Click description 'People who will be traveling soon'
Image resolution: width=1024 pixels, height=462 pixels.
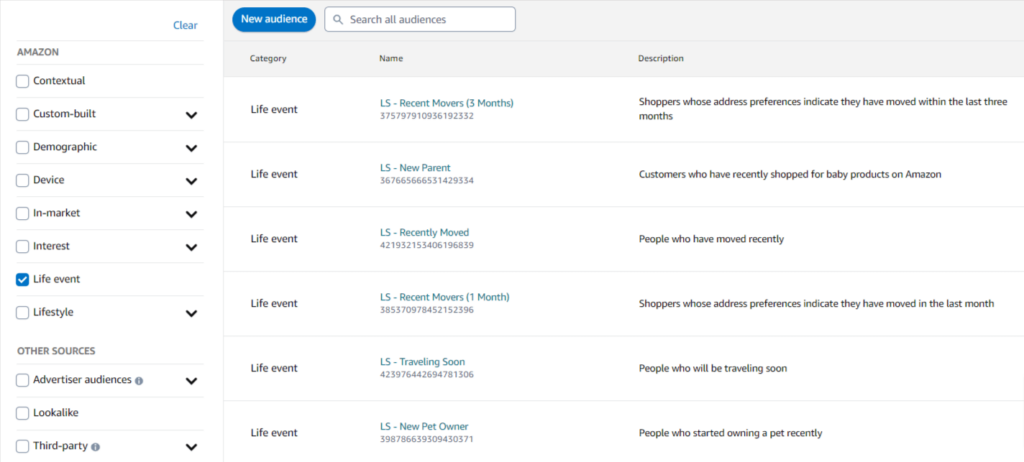pos(712,369)
